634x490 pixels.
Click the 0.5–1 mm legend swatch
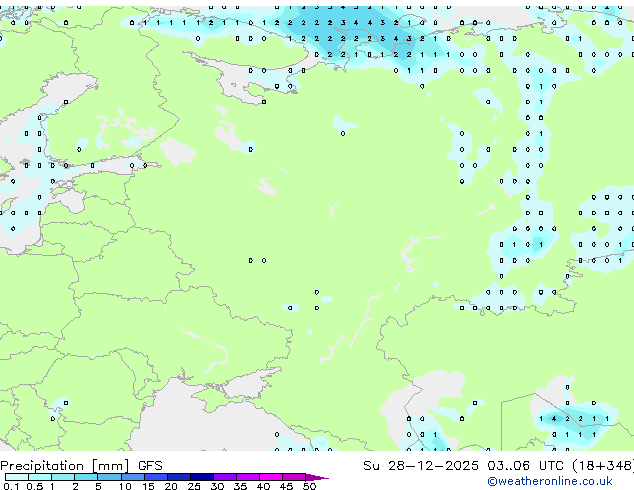click(x=40, y=477)
